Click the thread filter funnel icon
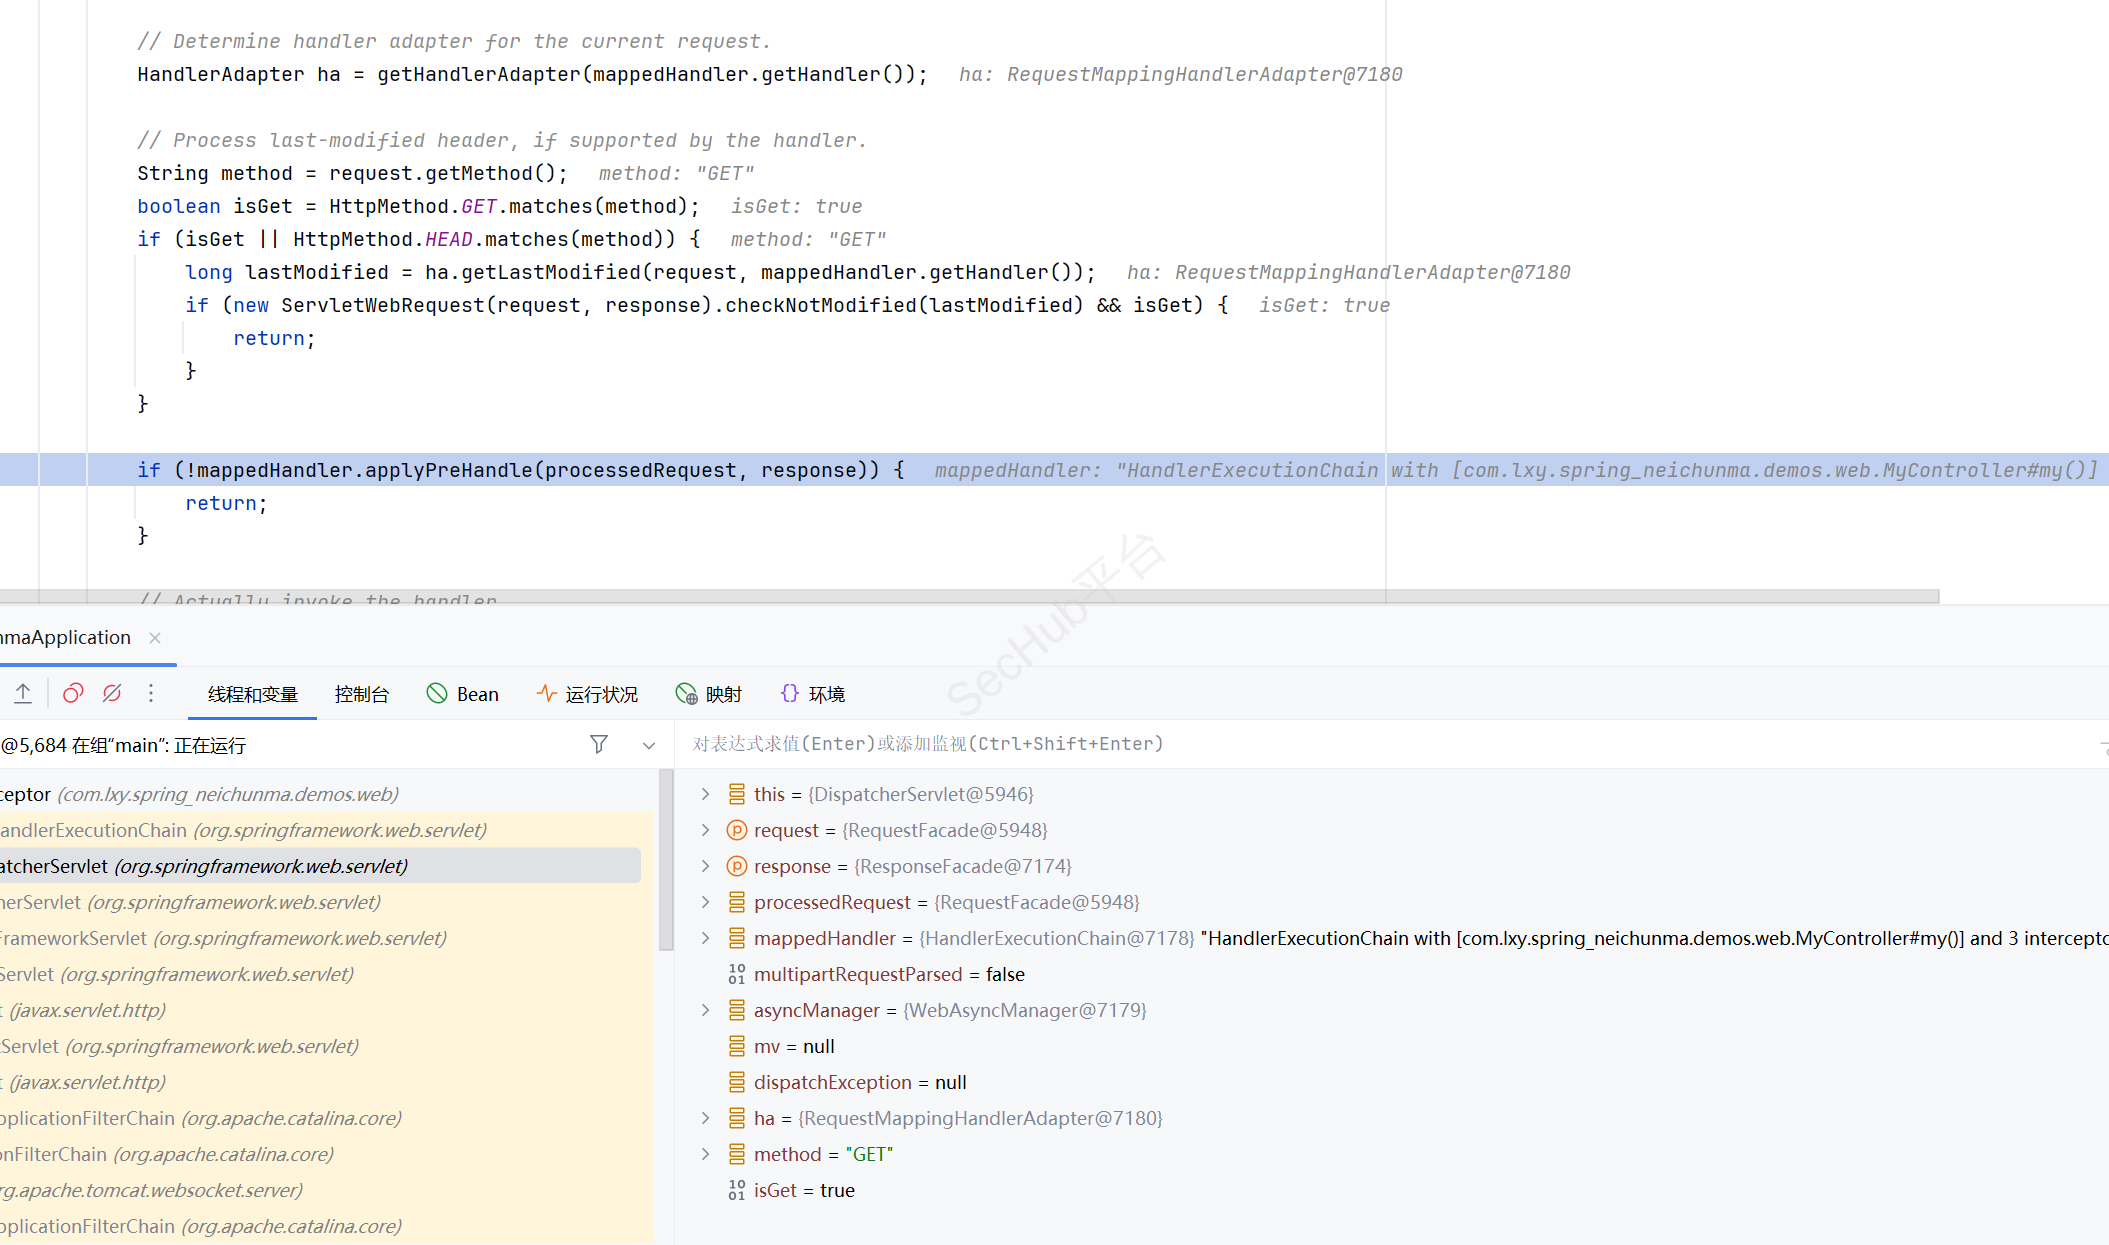 (599, 744)
